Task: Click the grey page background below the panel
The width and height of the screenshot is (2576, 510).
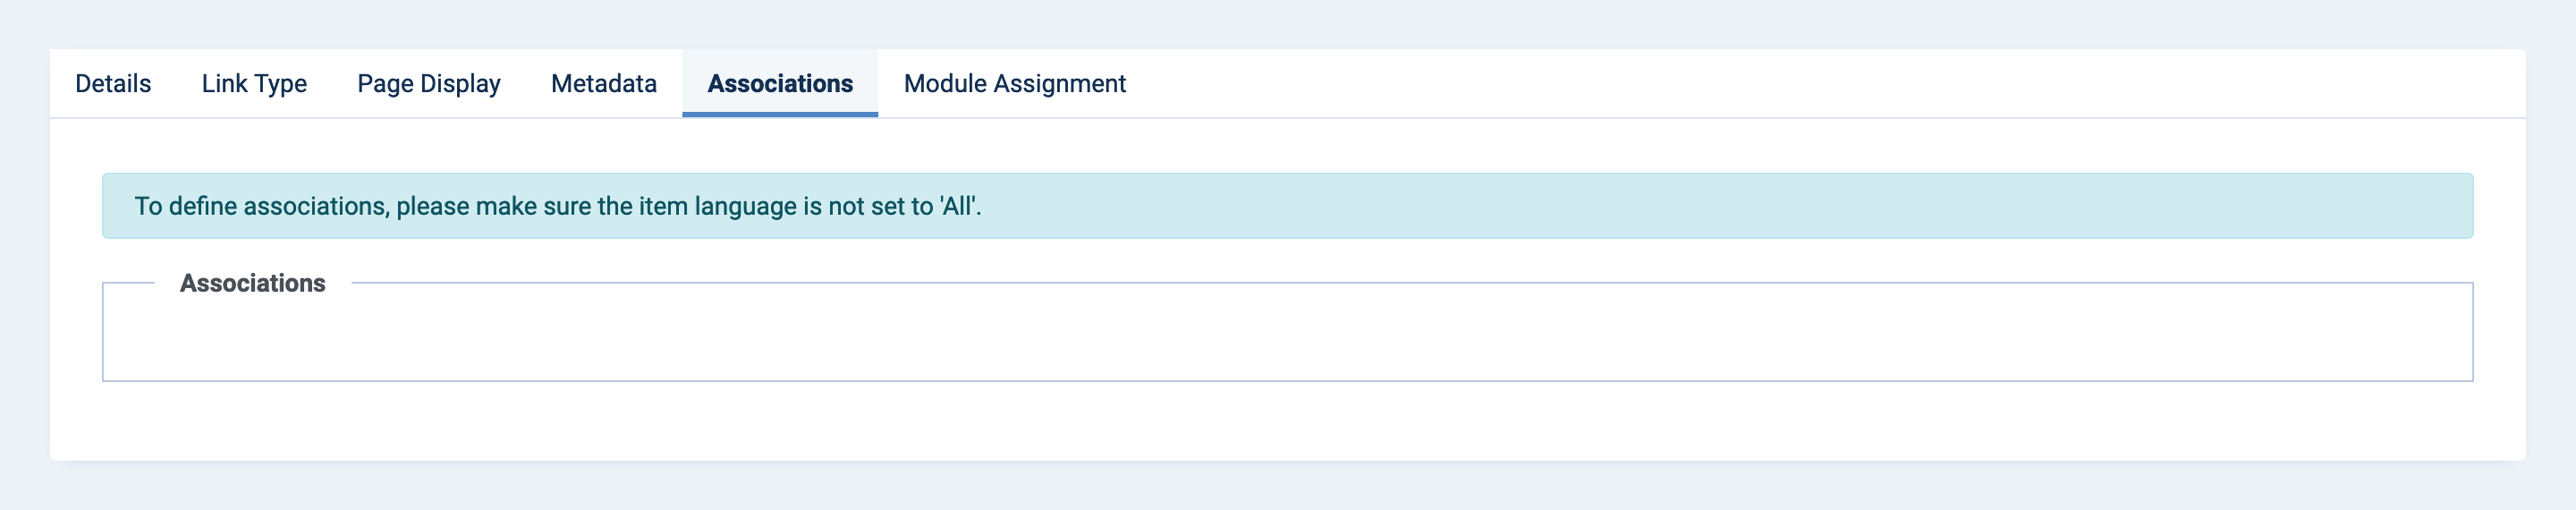Action: (x=1286, y=487)
